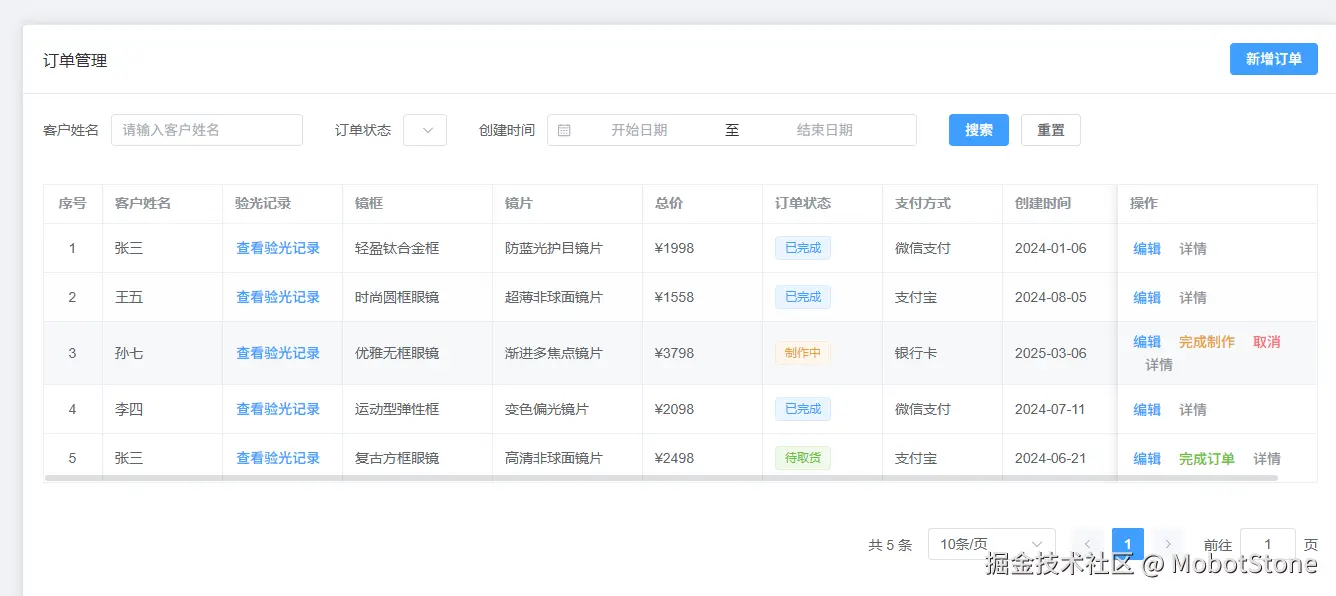
Task: Click the 客户姓名 name input field
Action: pos(206,130)
